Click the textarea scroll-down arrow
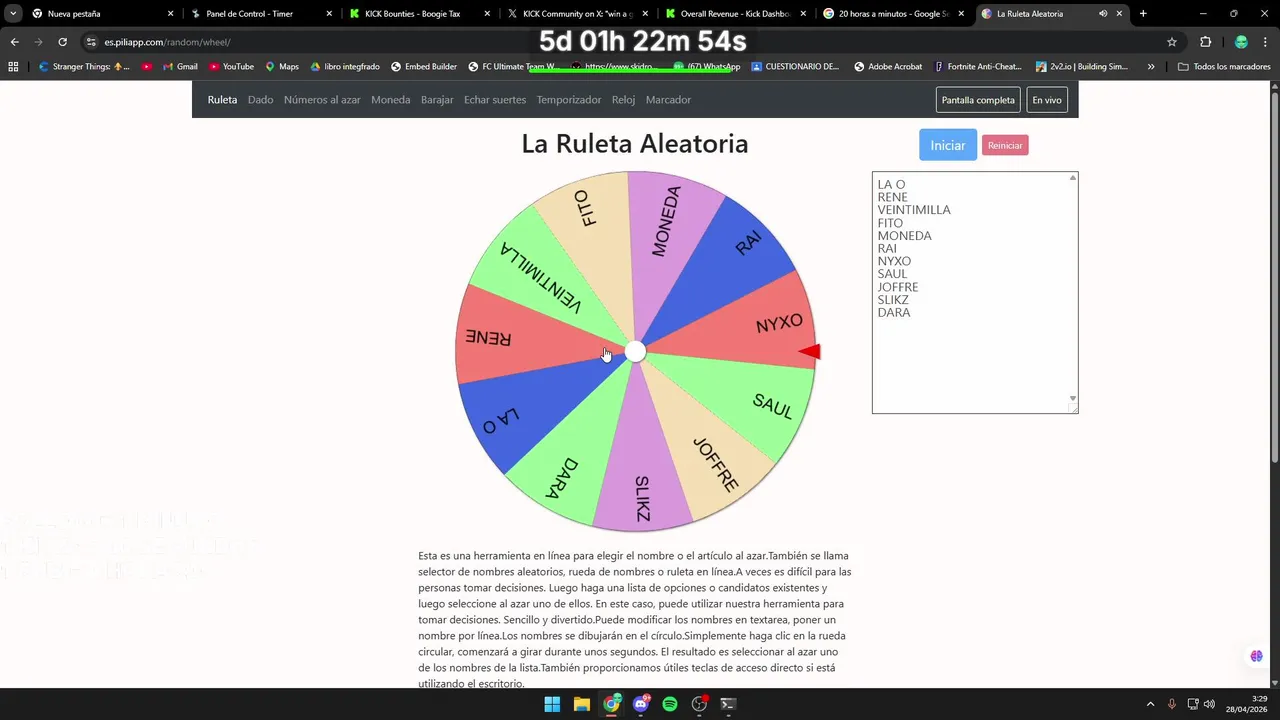This screenshot has width=1280, height=720. (1073, 398)
